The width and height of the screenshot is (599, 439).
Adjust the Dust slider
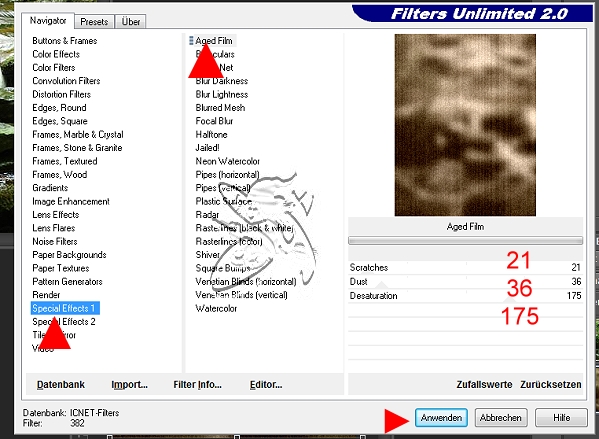pos(465,282)
